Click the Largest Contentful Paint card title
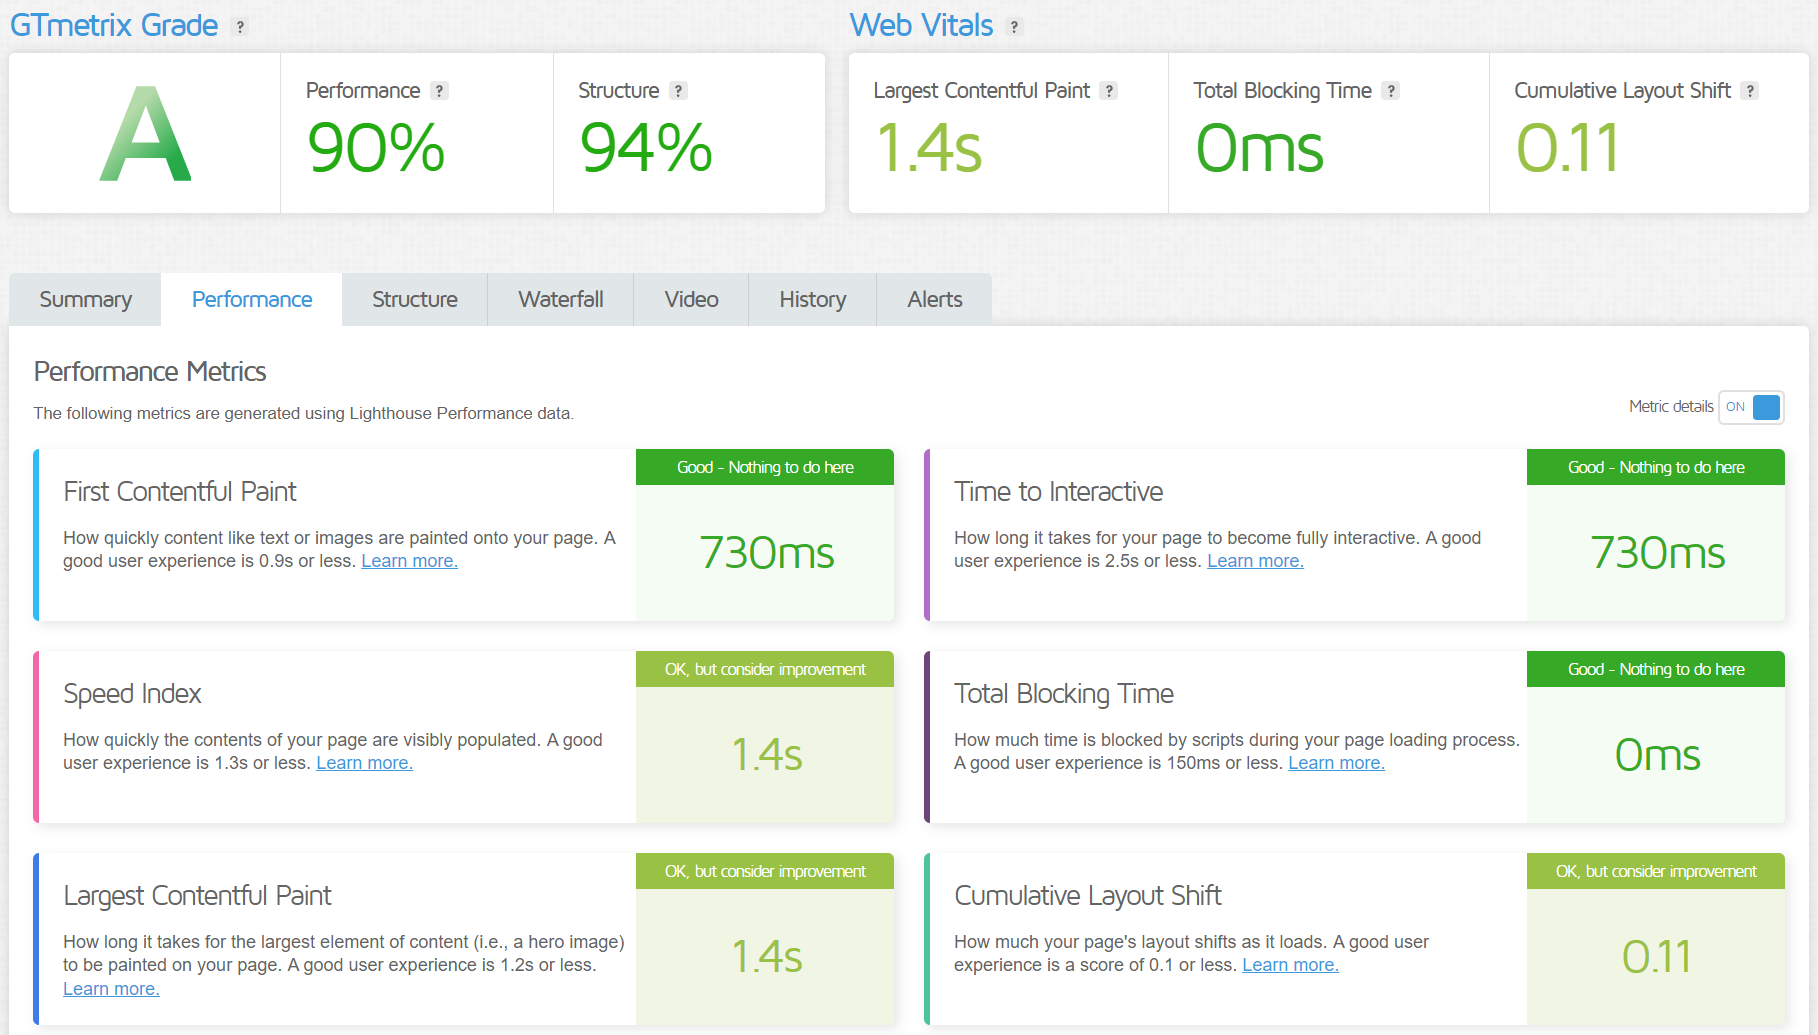Image resolution: width=1818 pixels, height=1035 pixels. (x=197, y=896)
